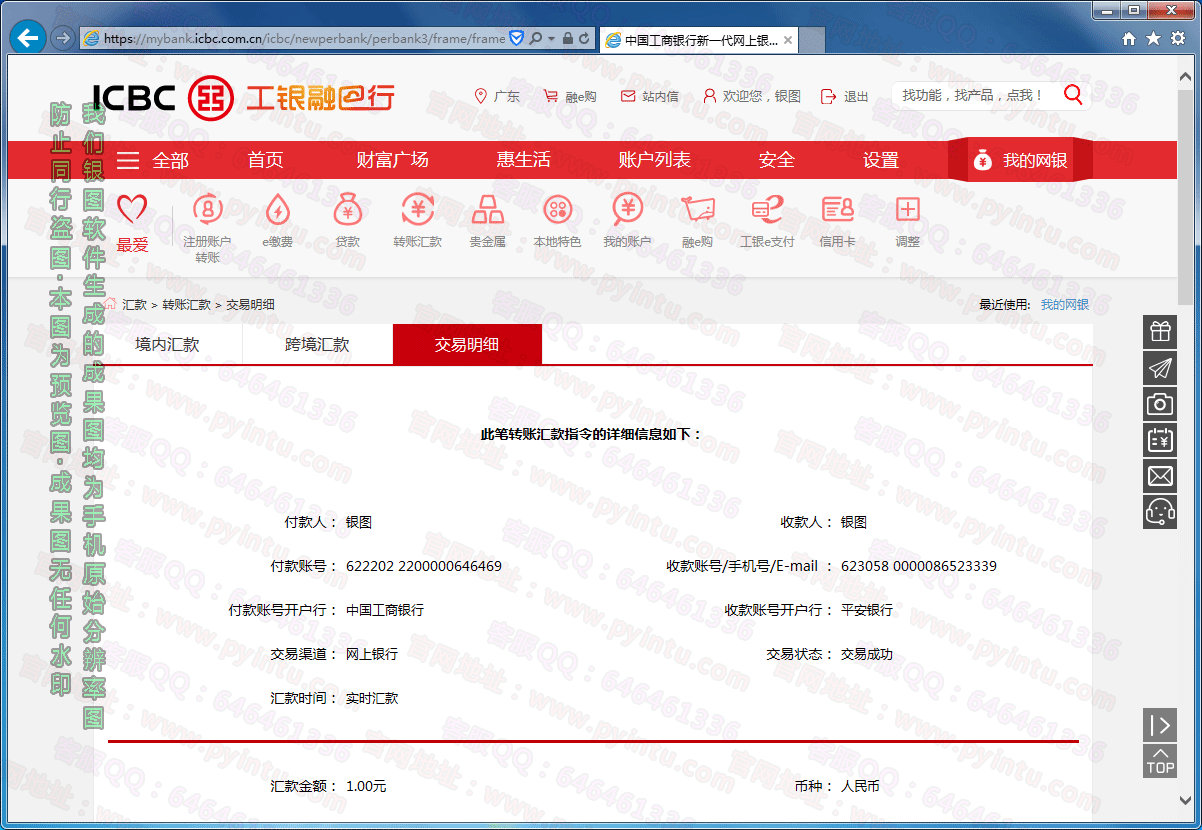
Task: Click the refresh icon in address bar
Action: [x=585, y=39]
